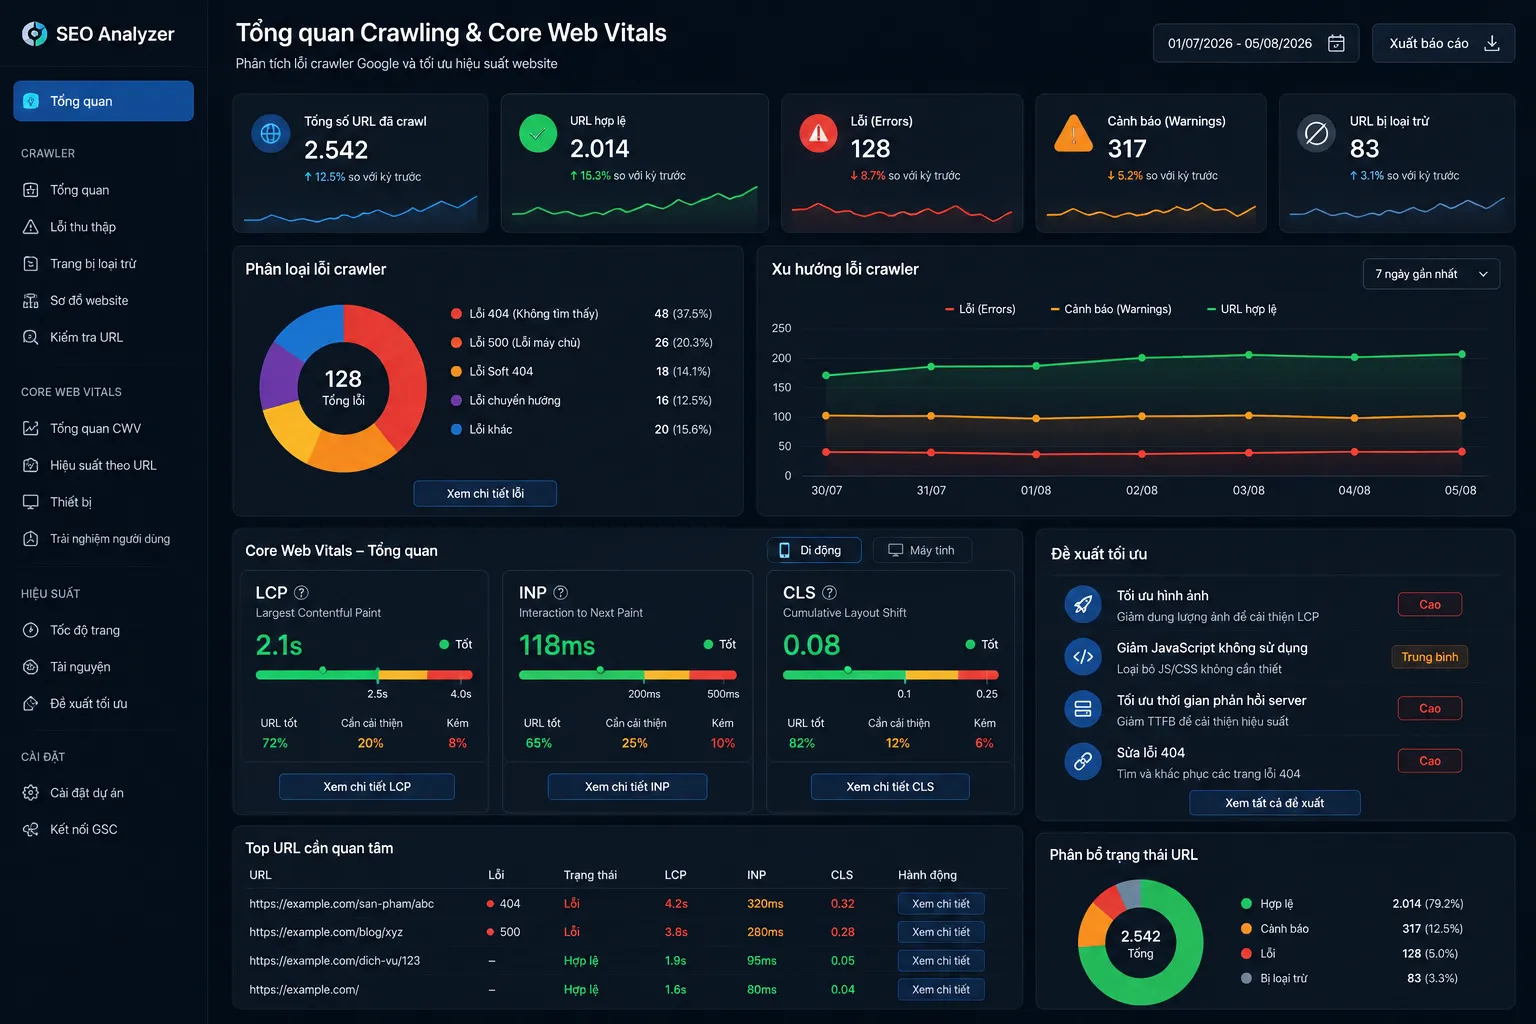
Task: Click the Sơ đồ website sitemap icon
Action: [31, 300]
